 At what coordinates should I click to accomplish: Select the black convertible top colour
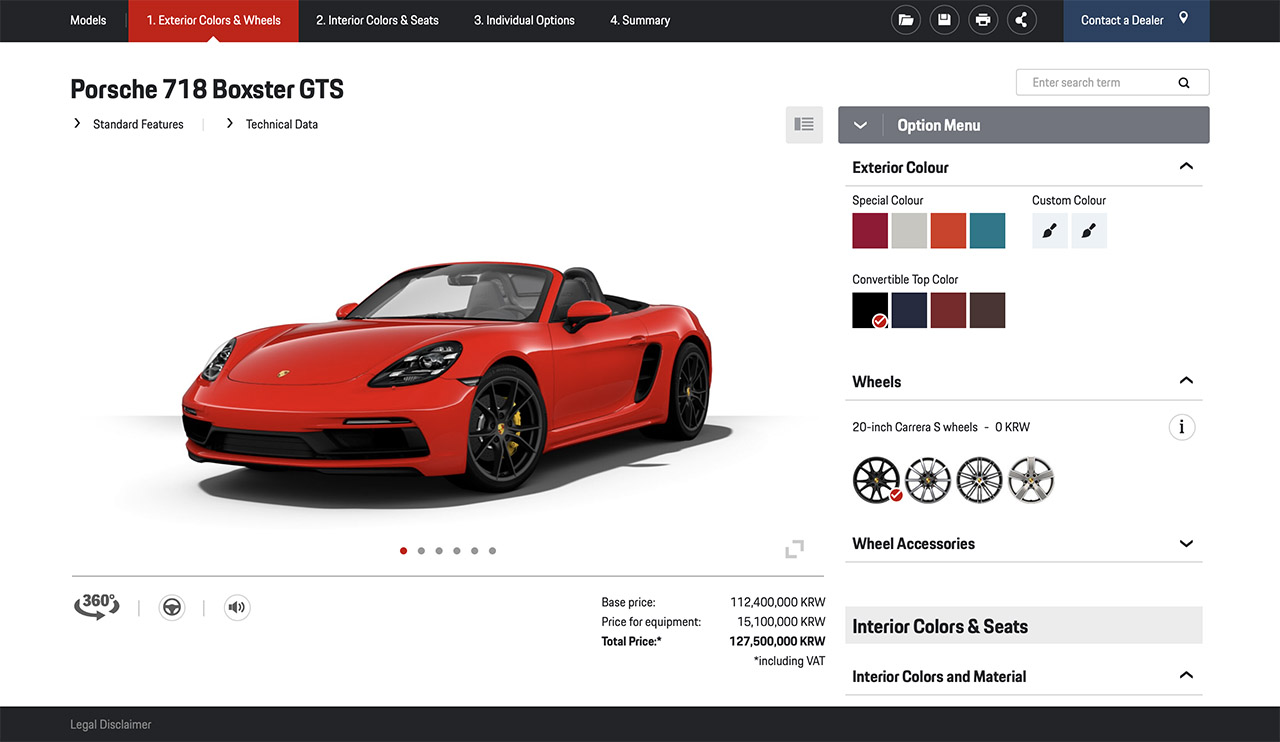870,310
